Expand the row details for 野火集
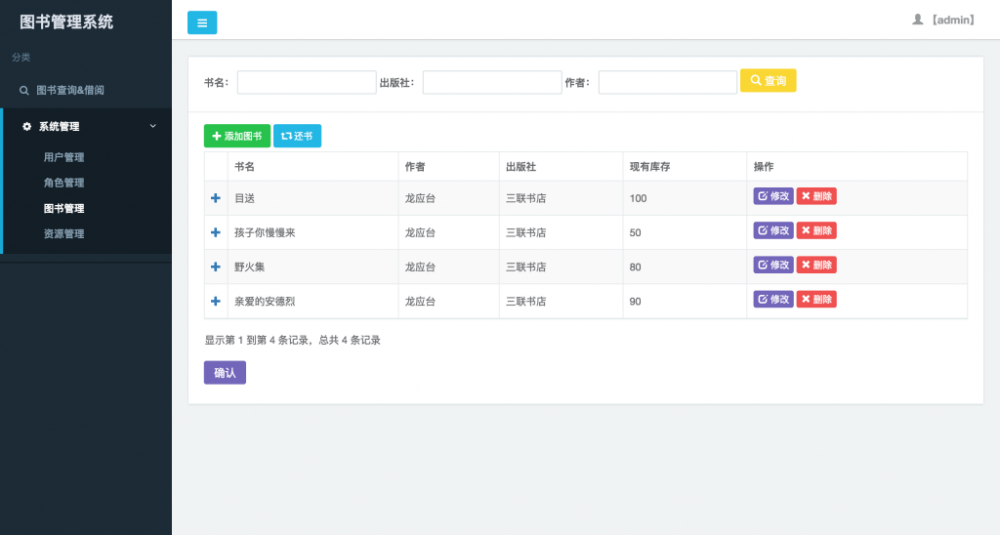 click(x=216, y=267)
